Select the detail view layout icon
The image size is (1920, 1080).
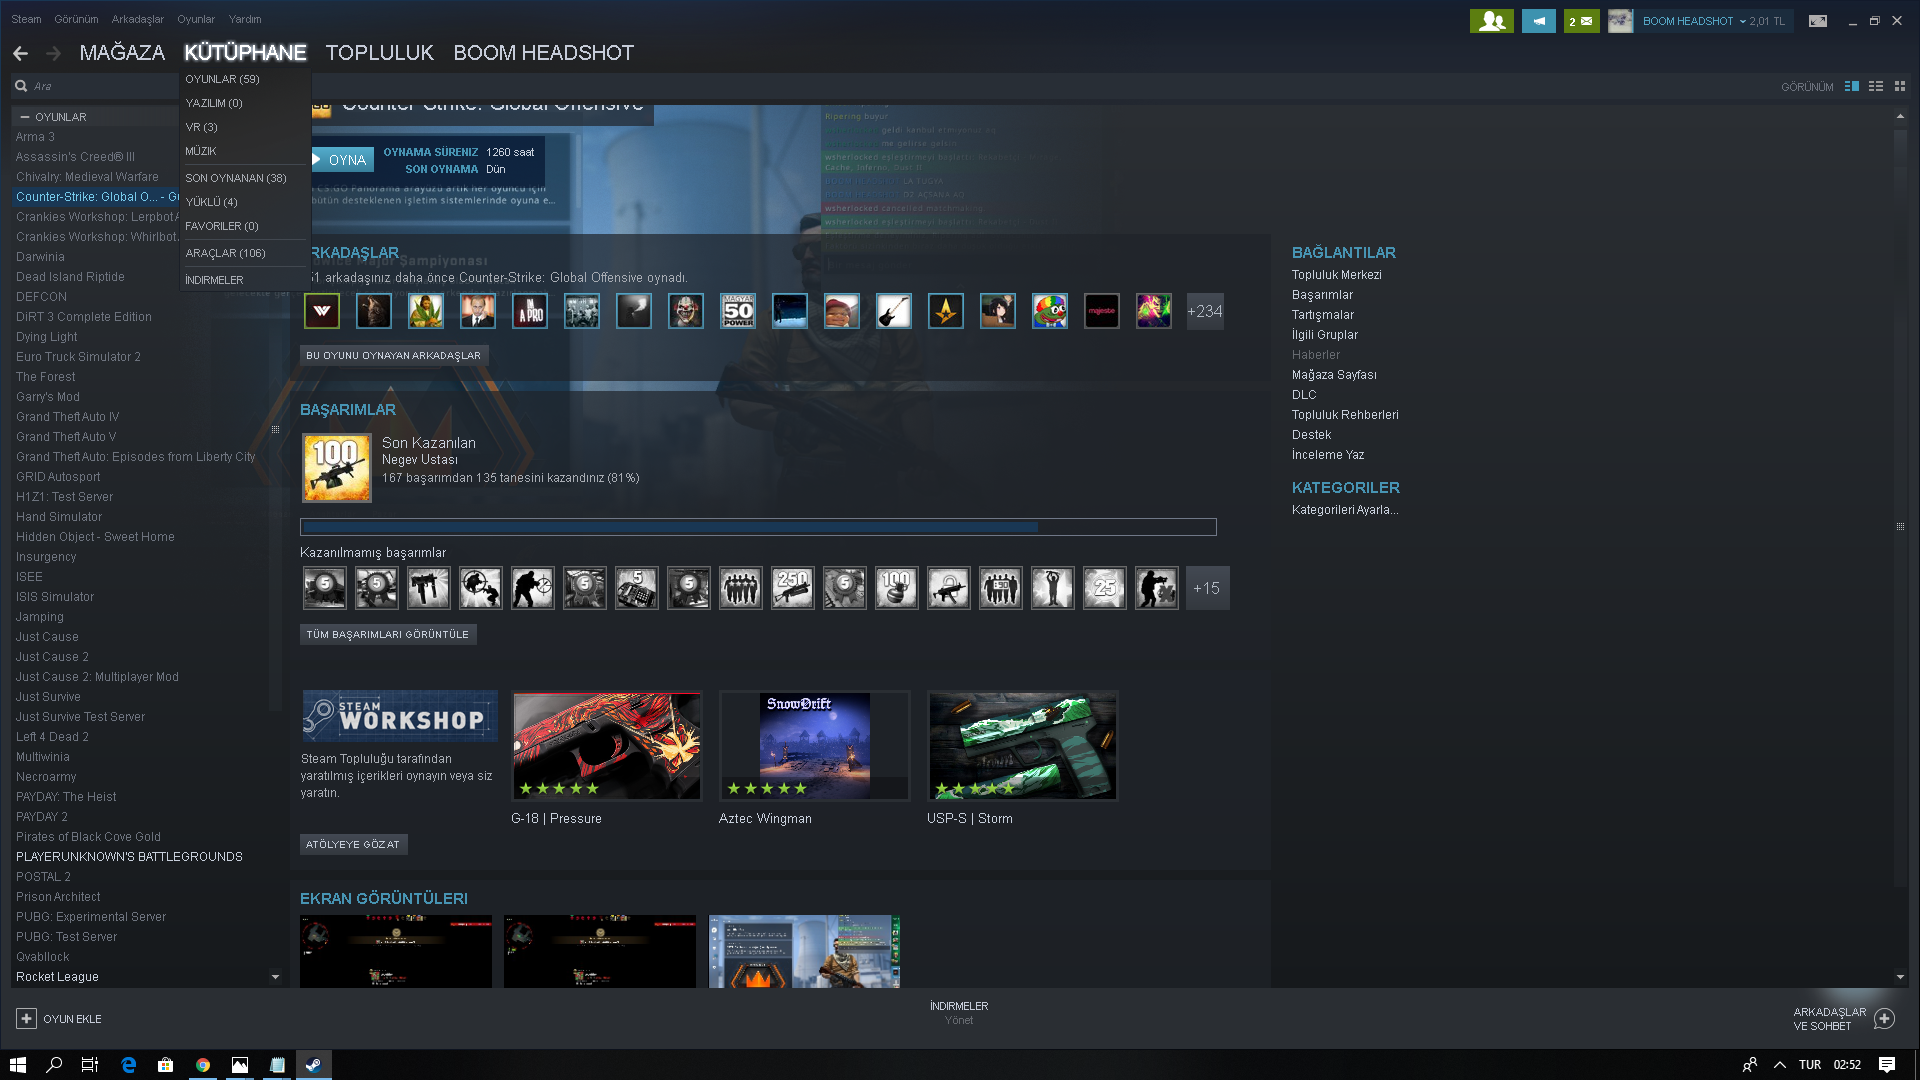point(1852,87)
